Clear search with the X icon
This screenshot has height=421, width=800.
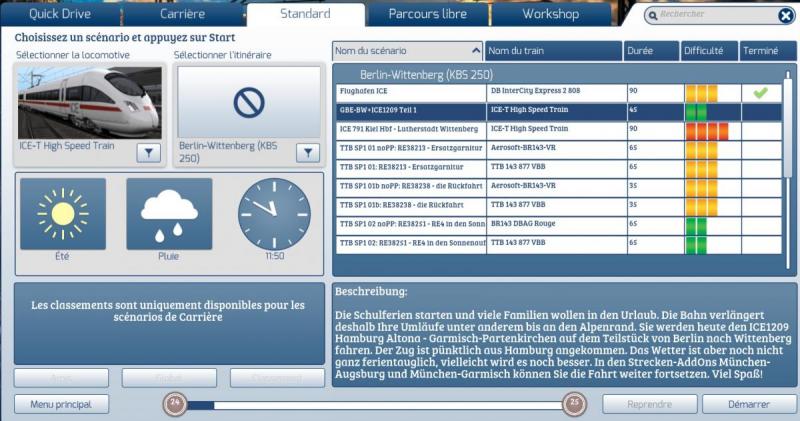[x=786, y=16]
